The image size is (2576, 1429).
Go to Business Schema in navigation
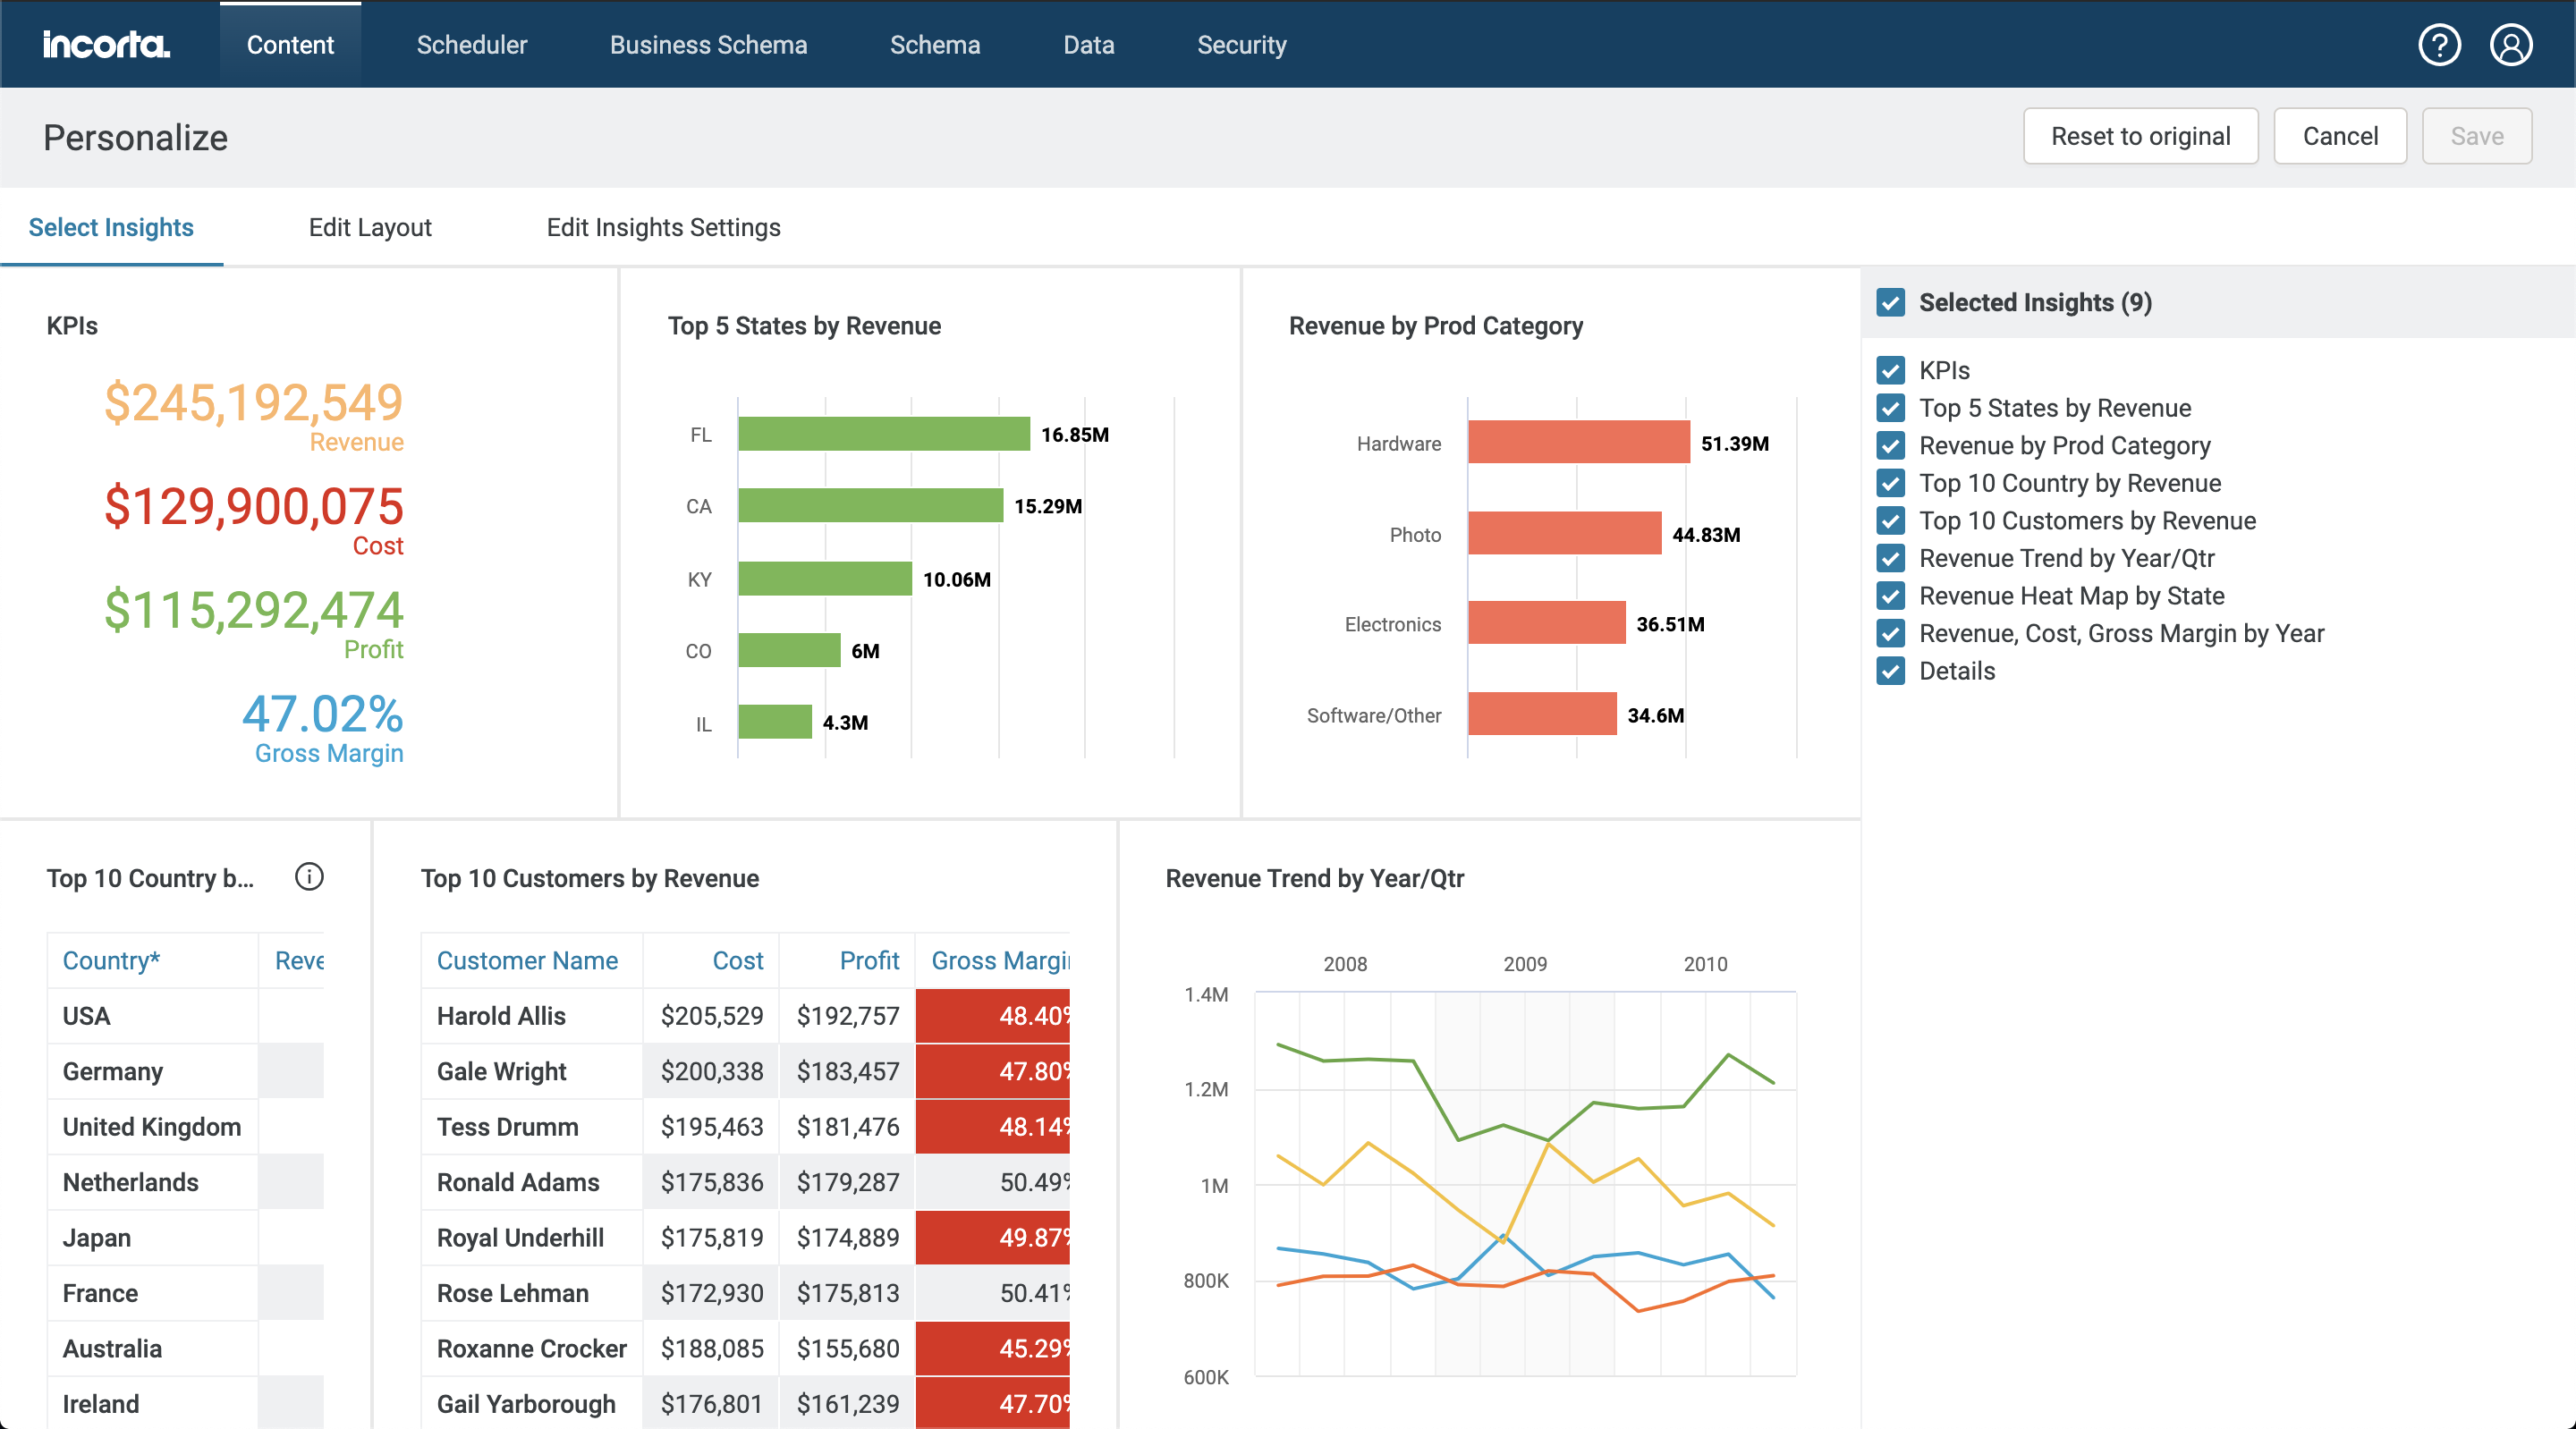pos(708,45)
